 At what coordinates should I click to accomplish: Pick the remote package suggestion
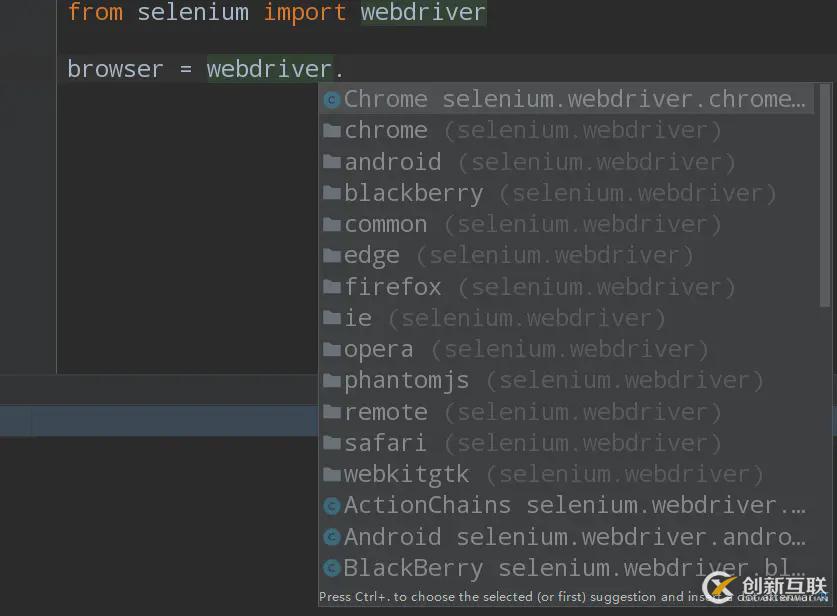pos(567,412)
